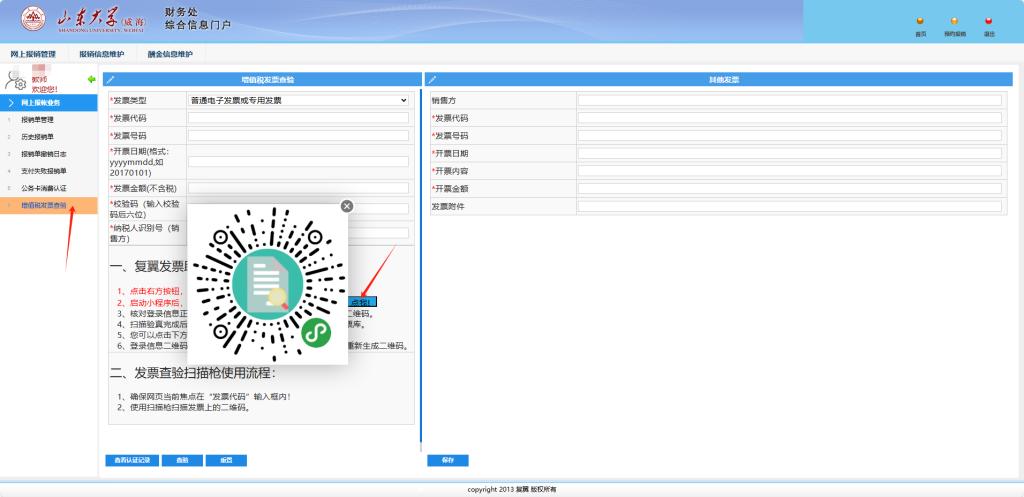Click the QR code mini-program image
Viewport: 1024px width, 497px height.
click(268, 285)
